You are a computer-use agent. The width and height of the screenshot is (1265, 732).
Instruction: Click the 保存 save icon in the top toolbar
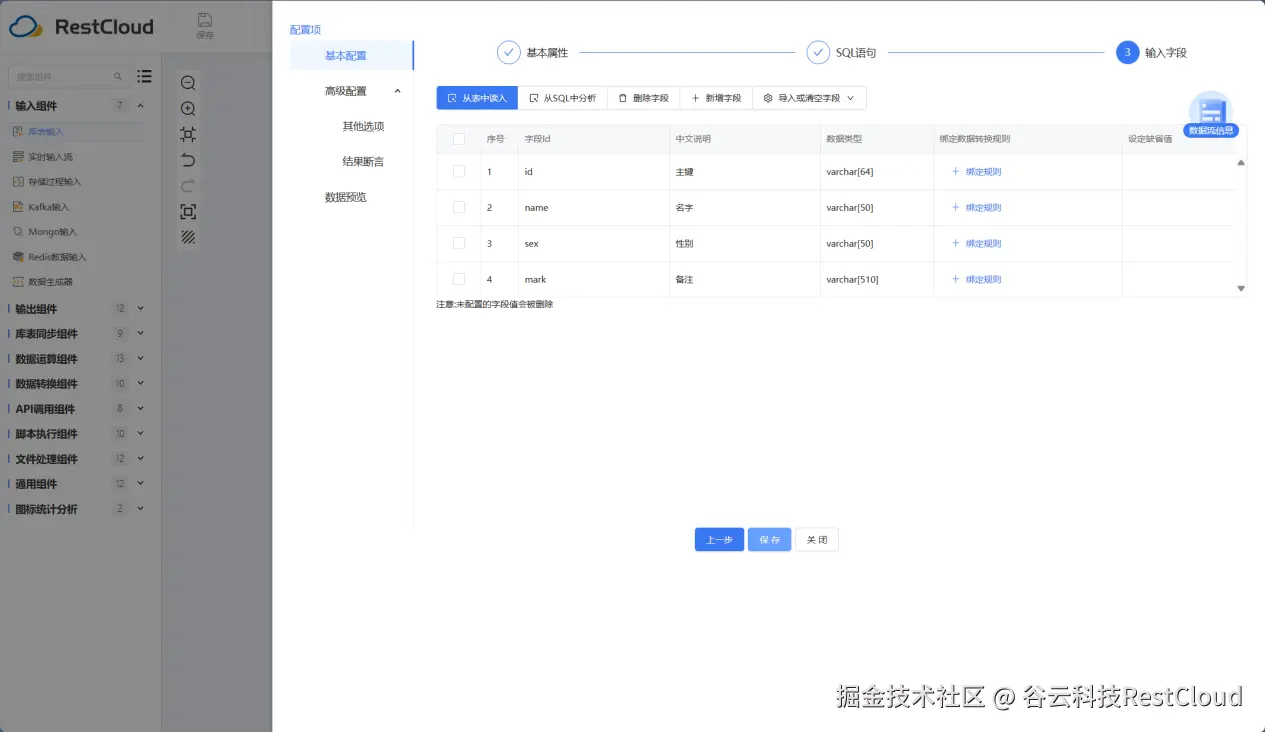pyautogui.click(x=205, y=25)
